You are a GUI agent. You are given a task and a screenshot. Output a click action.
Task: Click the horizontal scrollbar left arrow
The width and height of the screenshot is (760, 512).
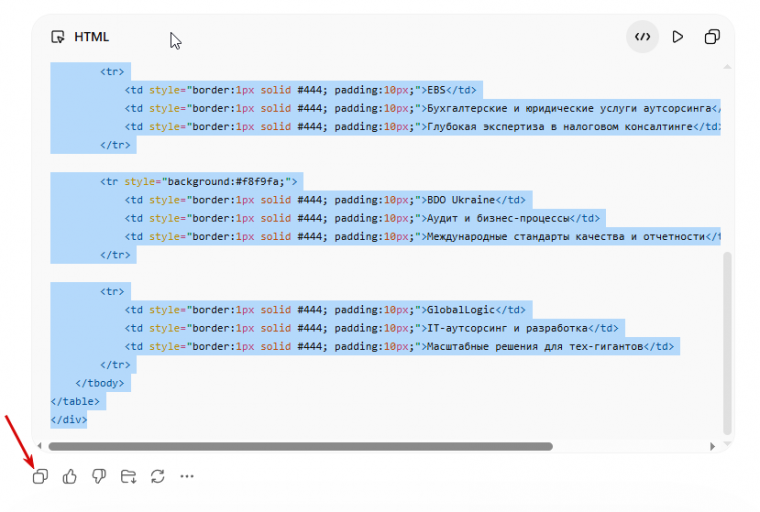click(x=40, y=446)
